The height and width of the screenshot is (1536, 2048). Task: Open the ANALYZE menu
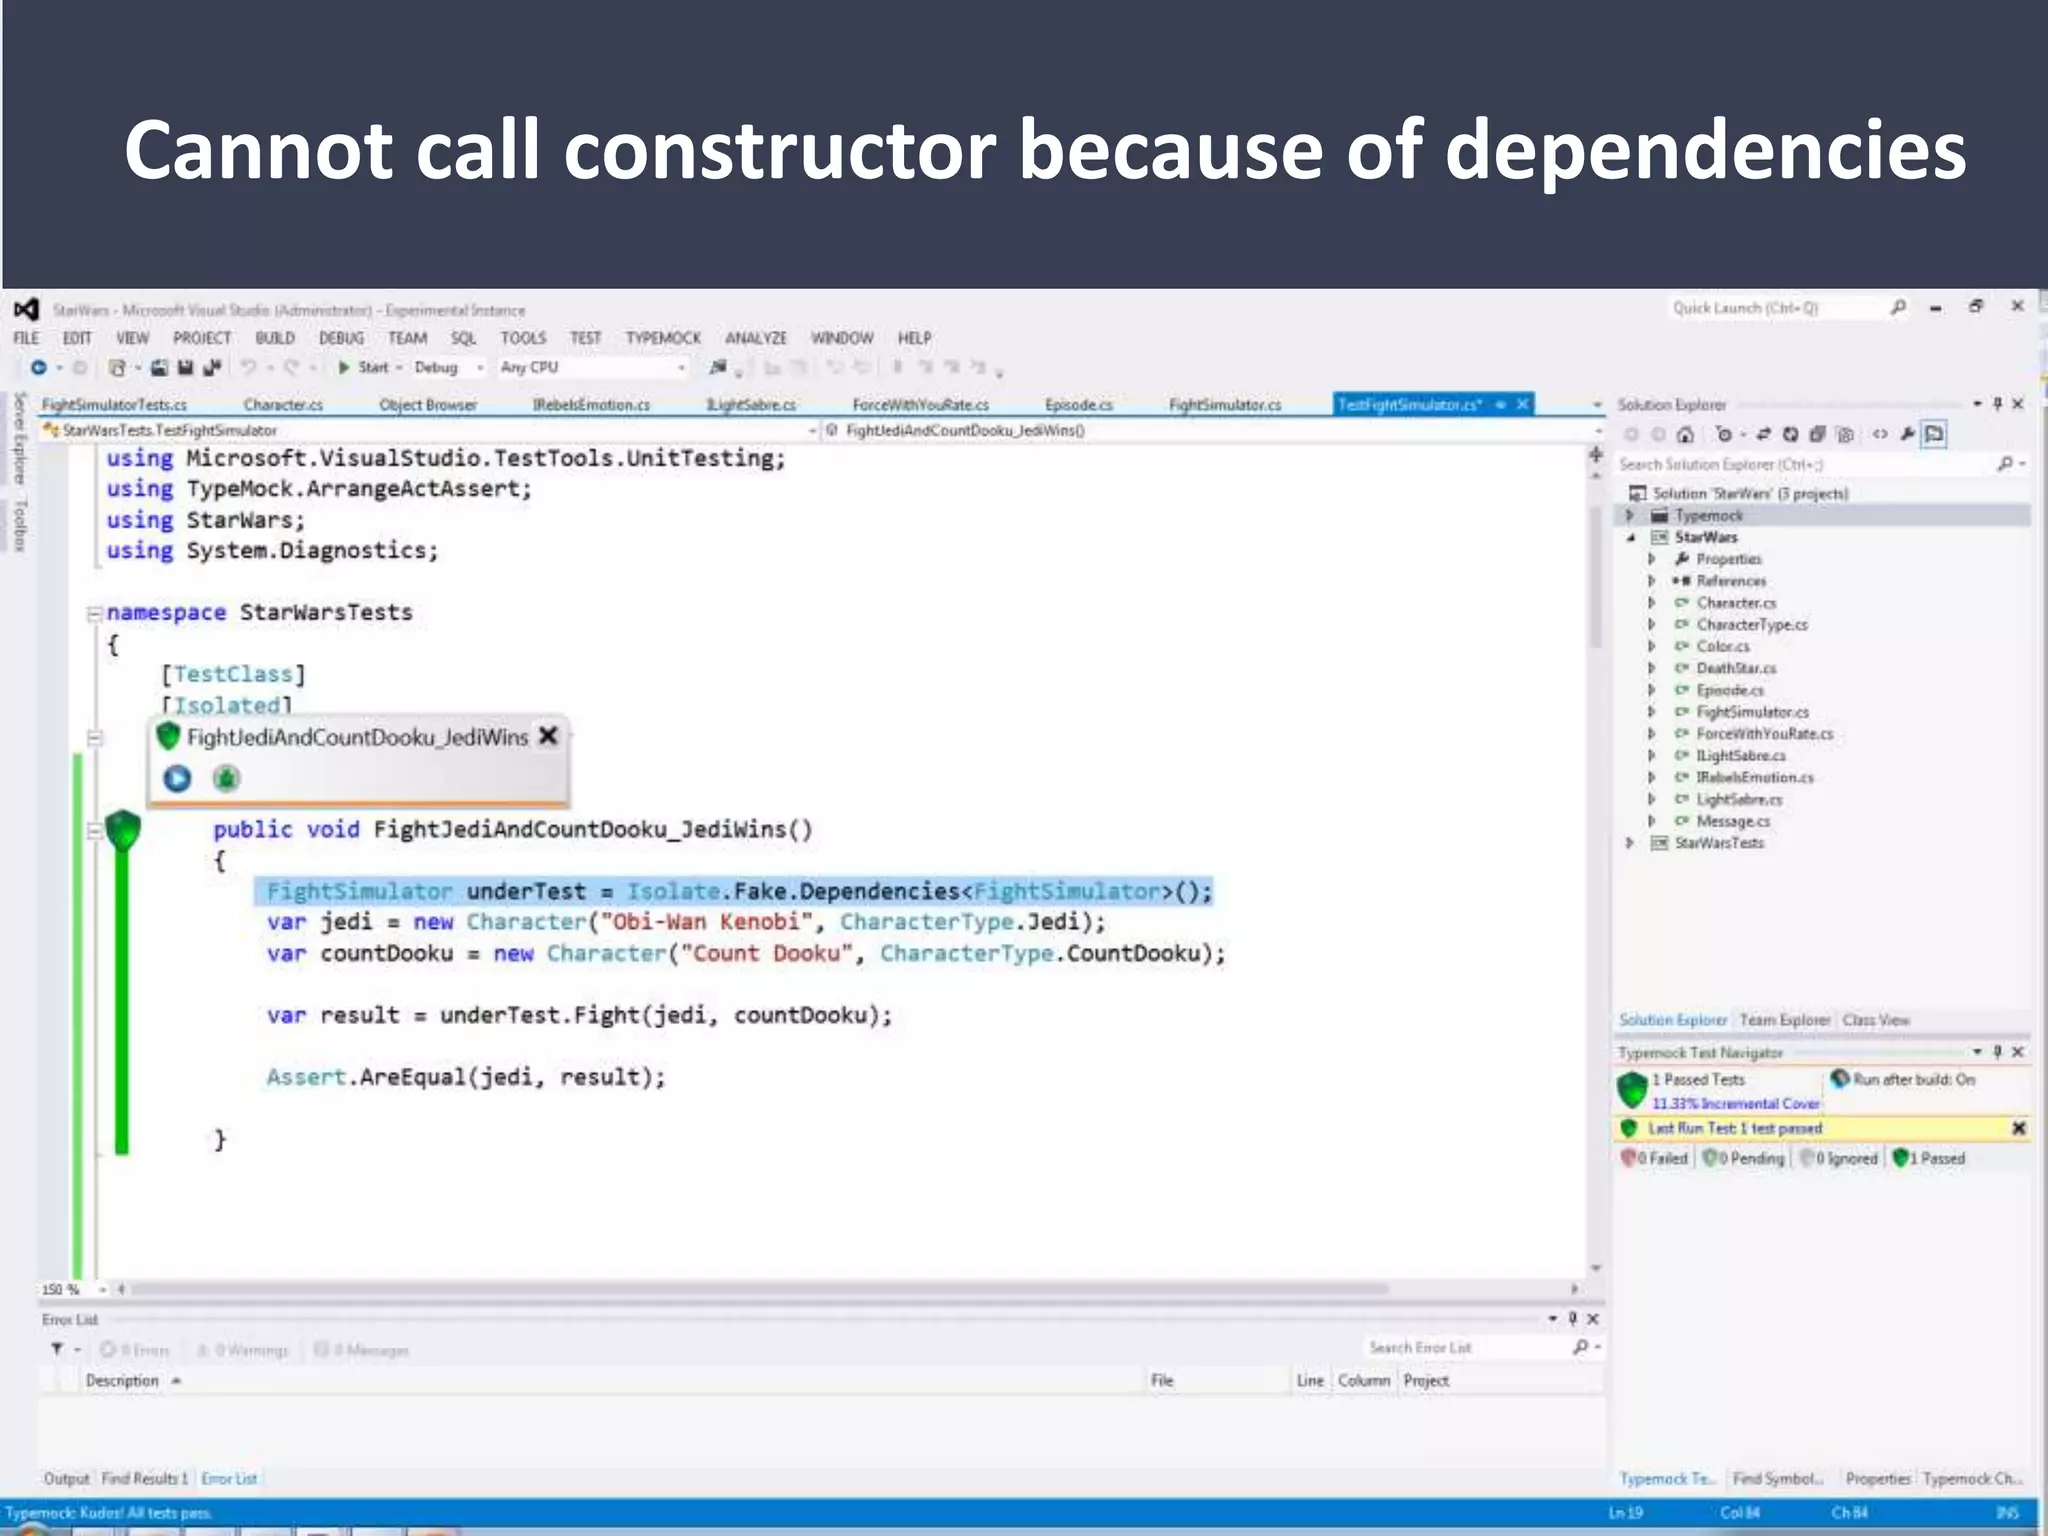[756, 338]
